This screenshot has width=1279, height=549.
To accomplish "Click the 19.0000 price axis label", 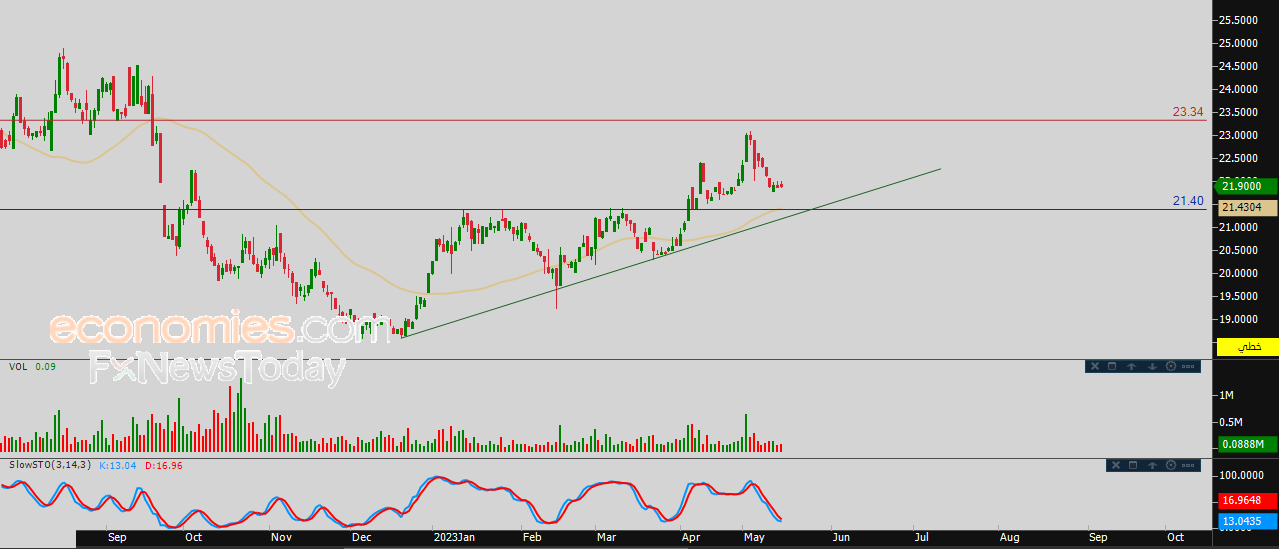I will pyautogui.click(x=1237, y=319).
